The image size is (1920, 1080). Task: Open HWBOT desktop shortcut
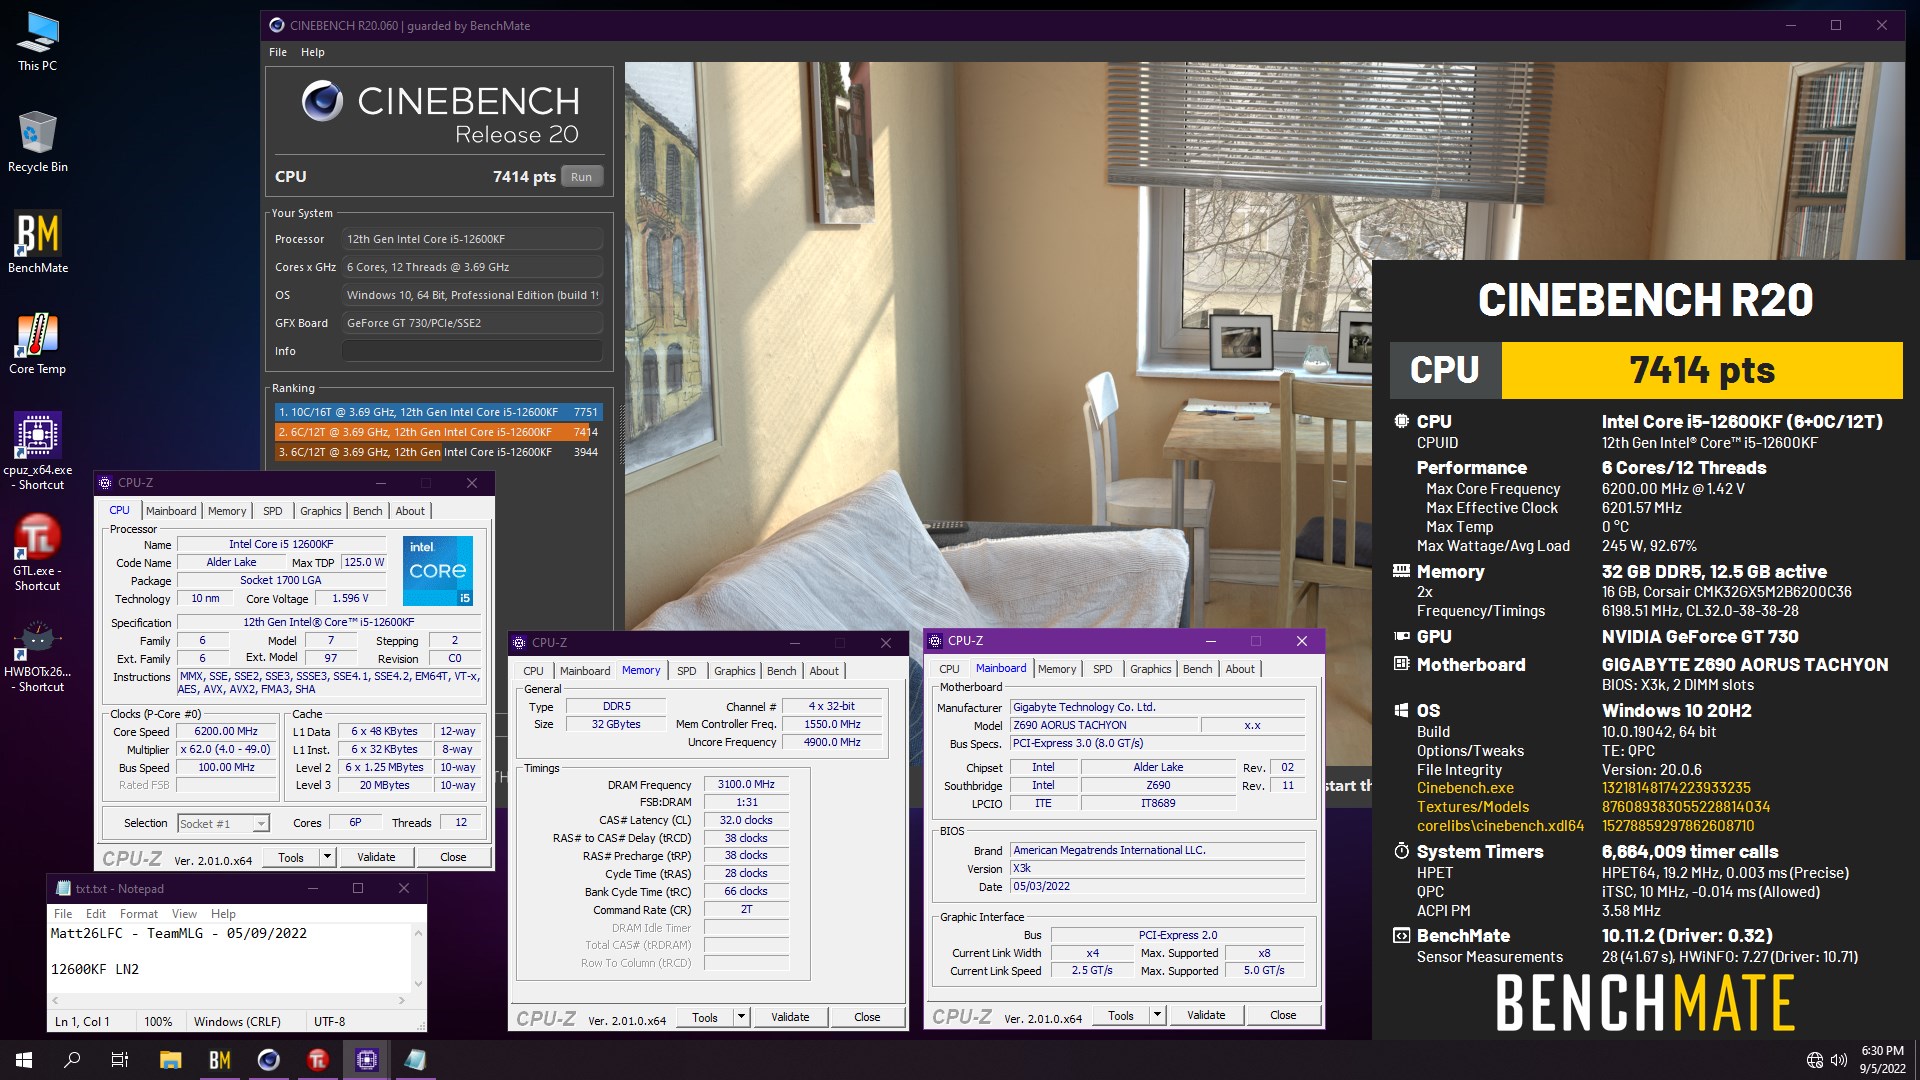coord(37,655)
